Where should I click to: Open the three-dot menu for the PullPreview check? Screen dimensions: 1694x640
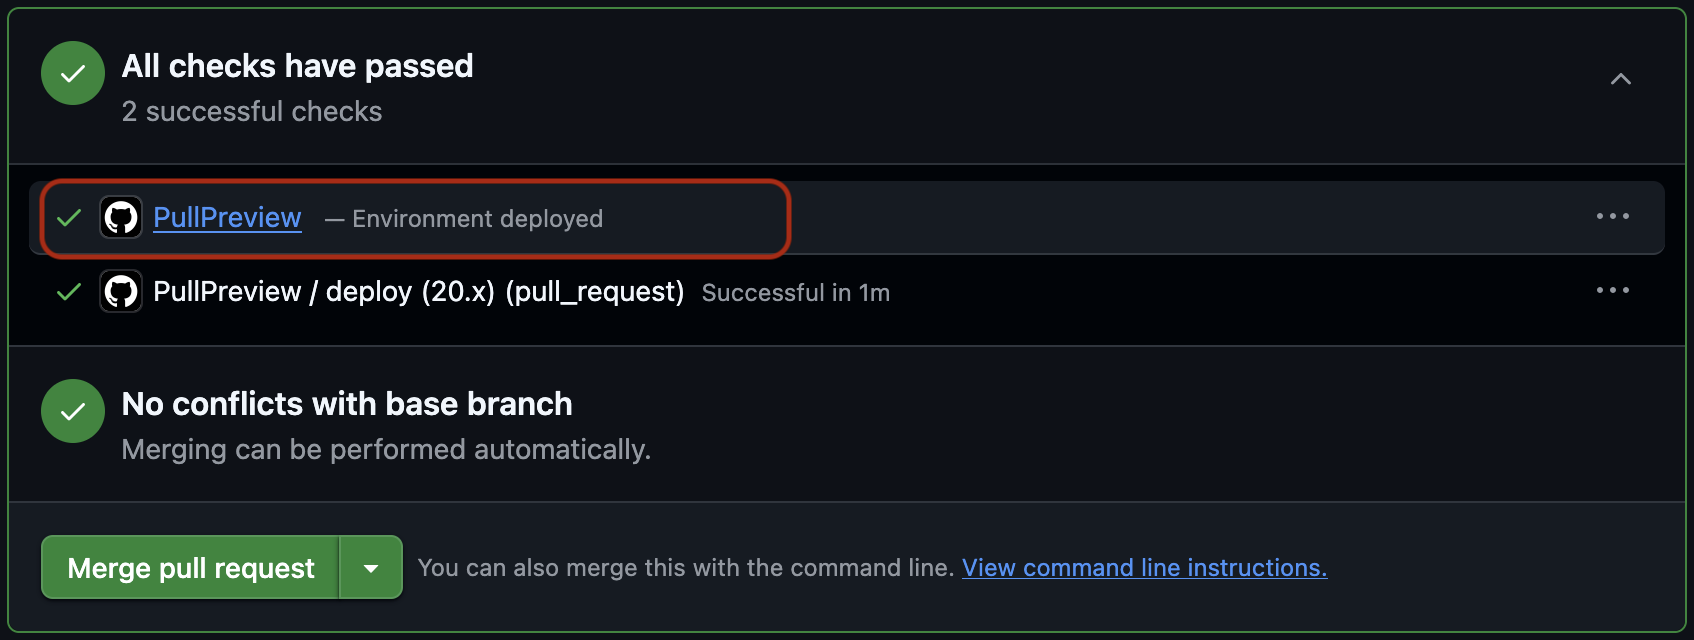tap(1612, 216)
